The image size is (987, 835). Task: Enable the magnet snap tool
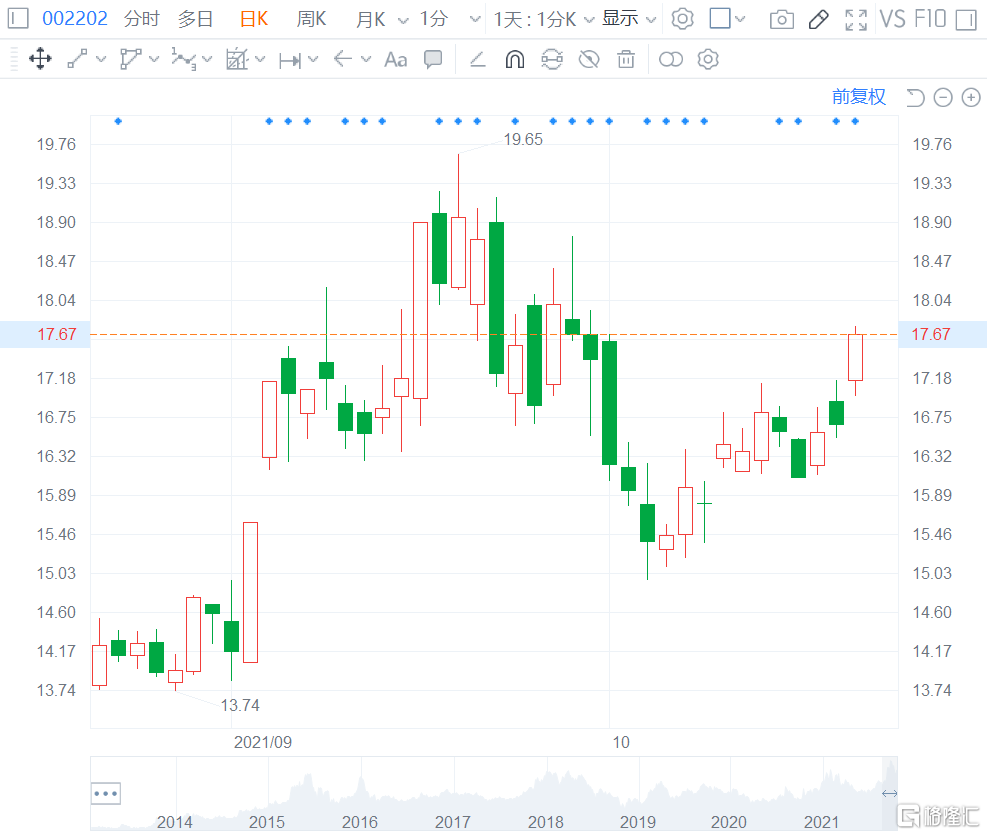514,60
